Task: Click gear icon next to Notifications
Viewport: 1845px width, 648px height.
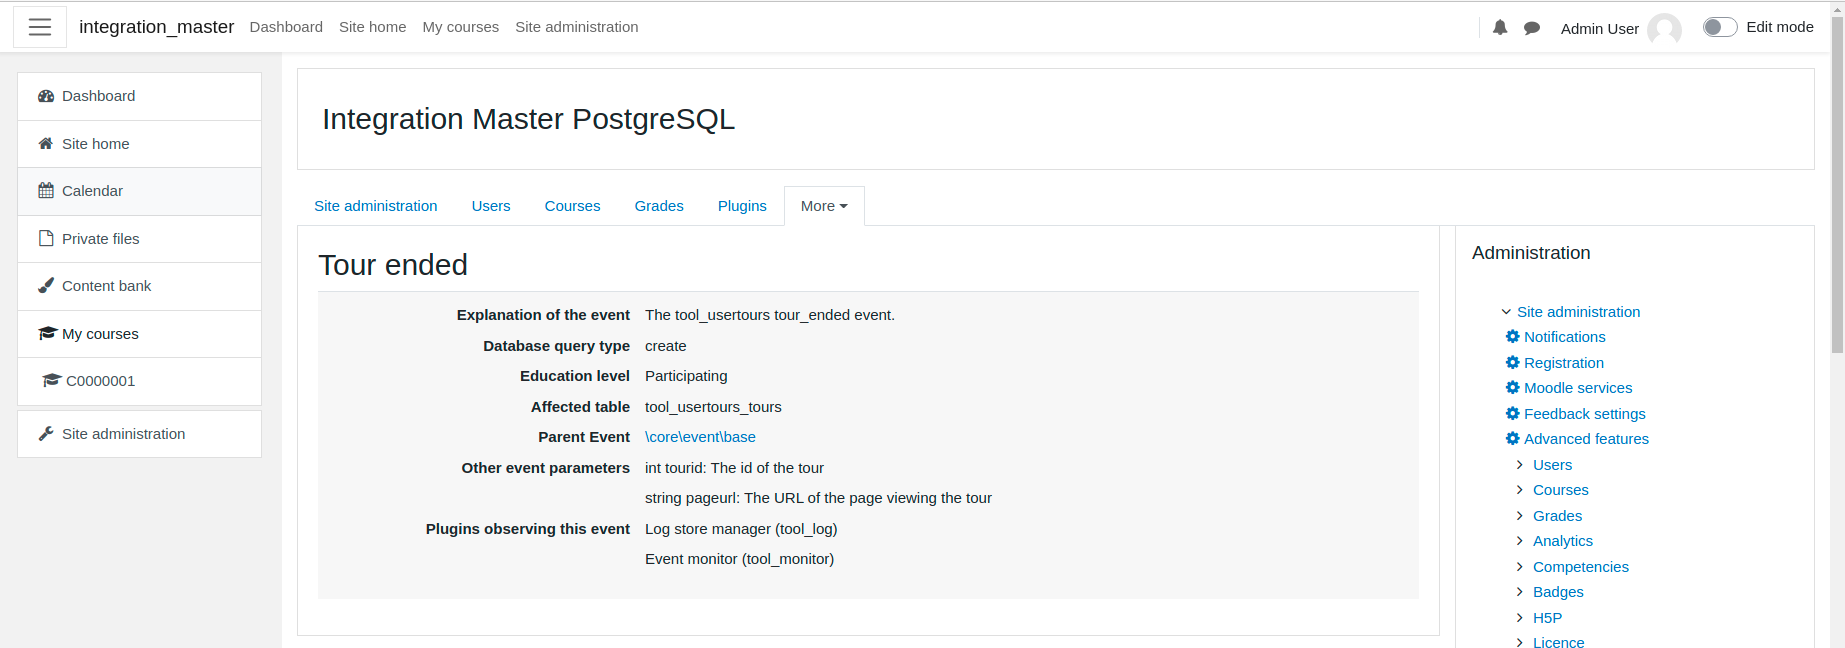Action: pyautogui.click(x=1513, y=337)
